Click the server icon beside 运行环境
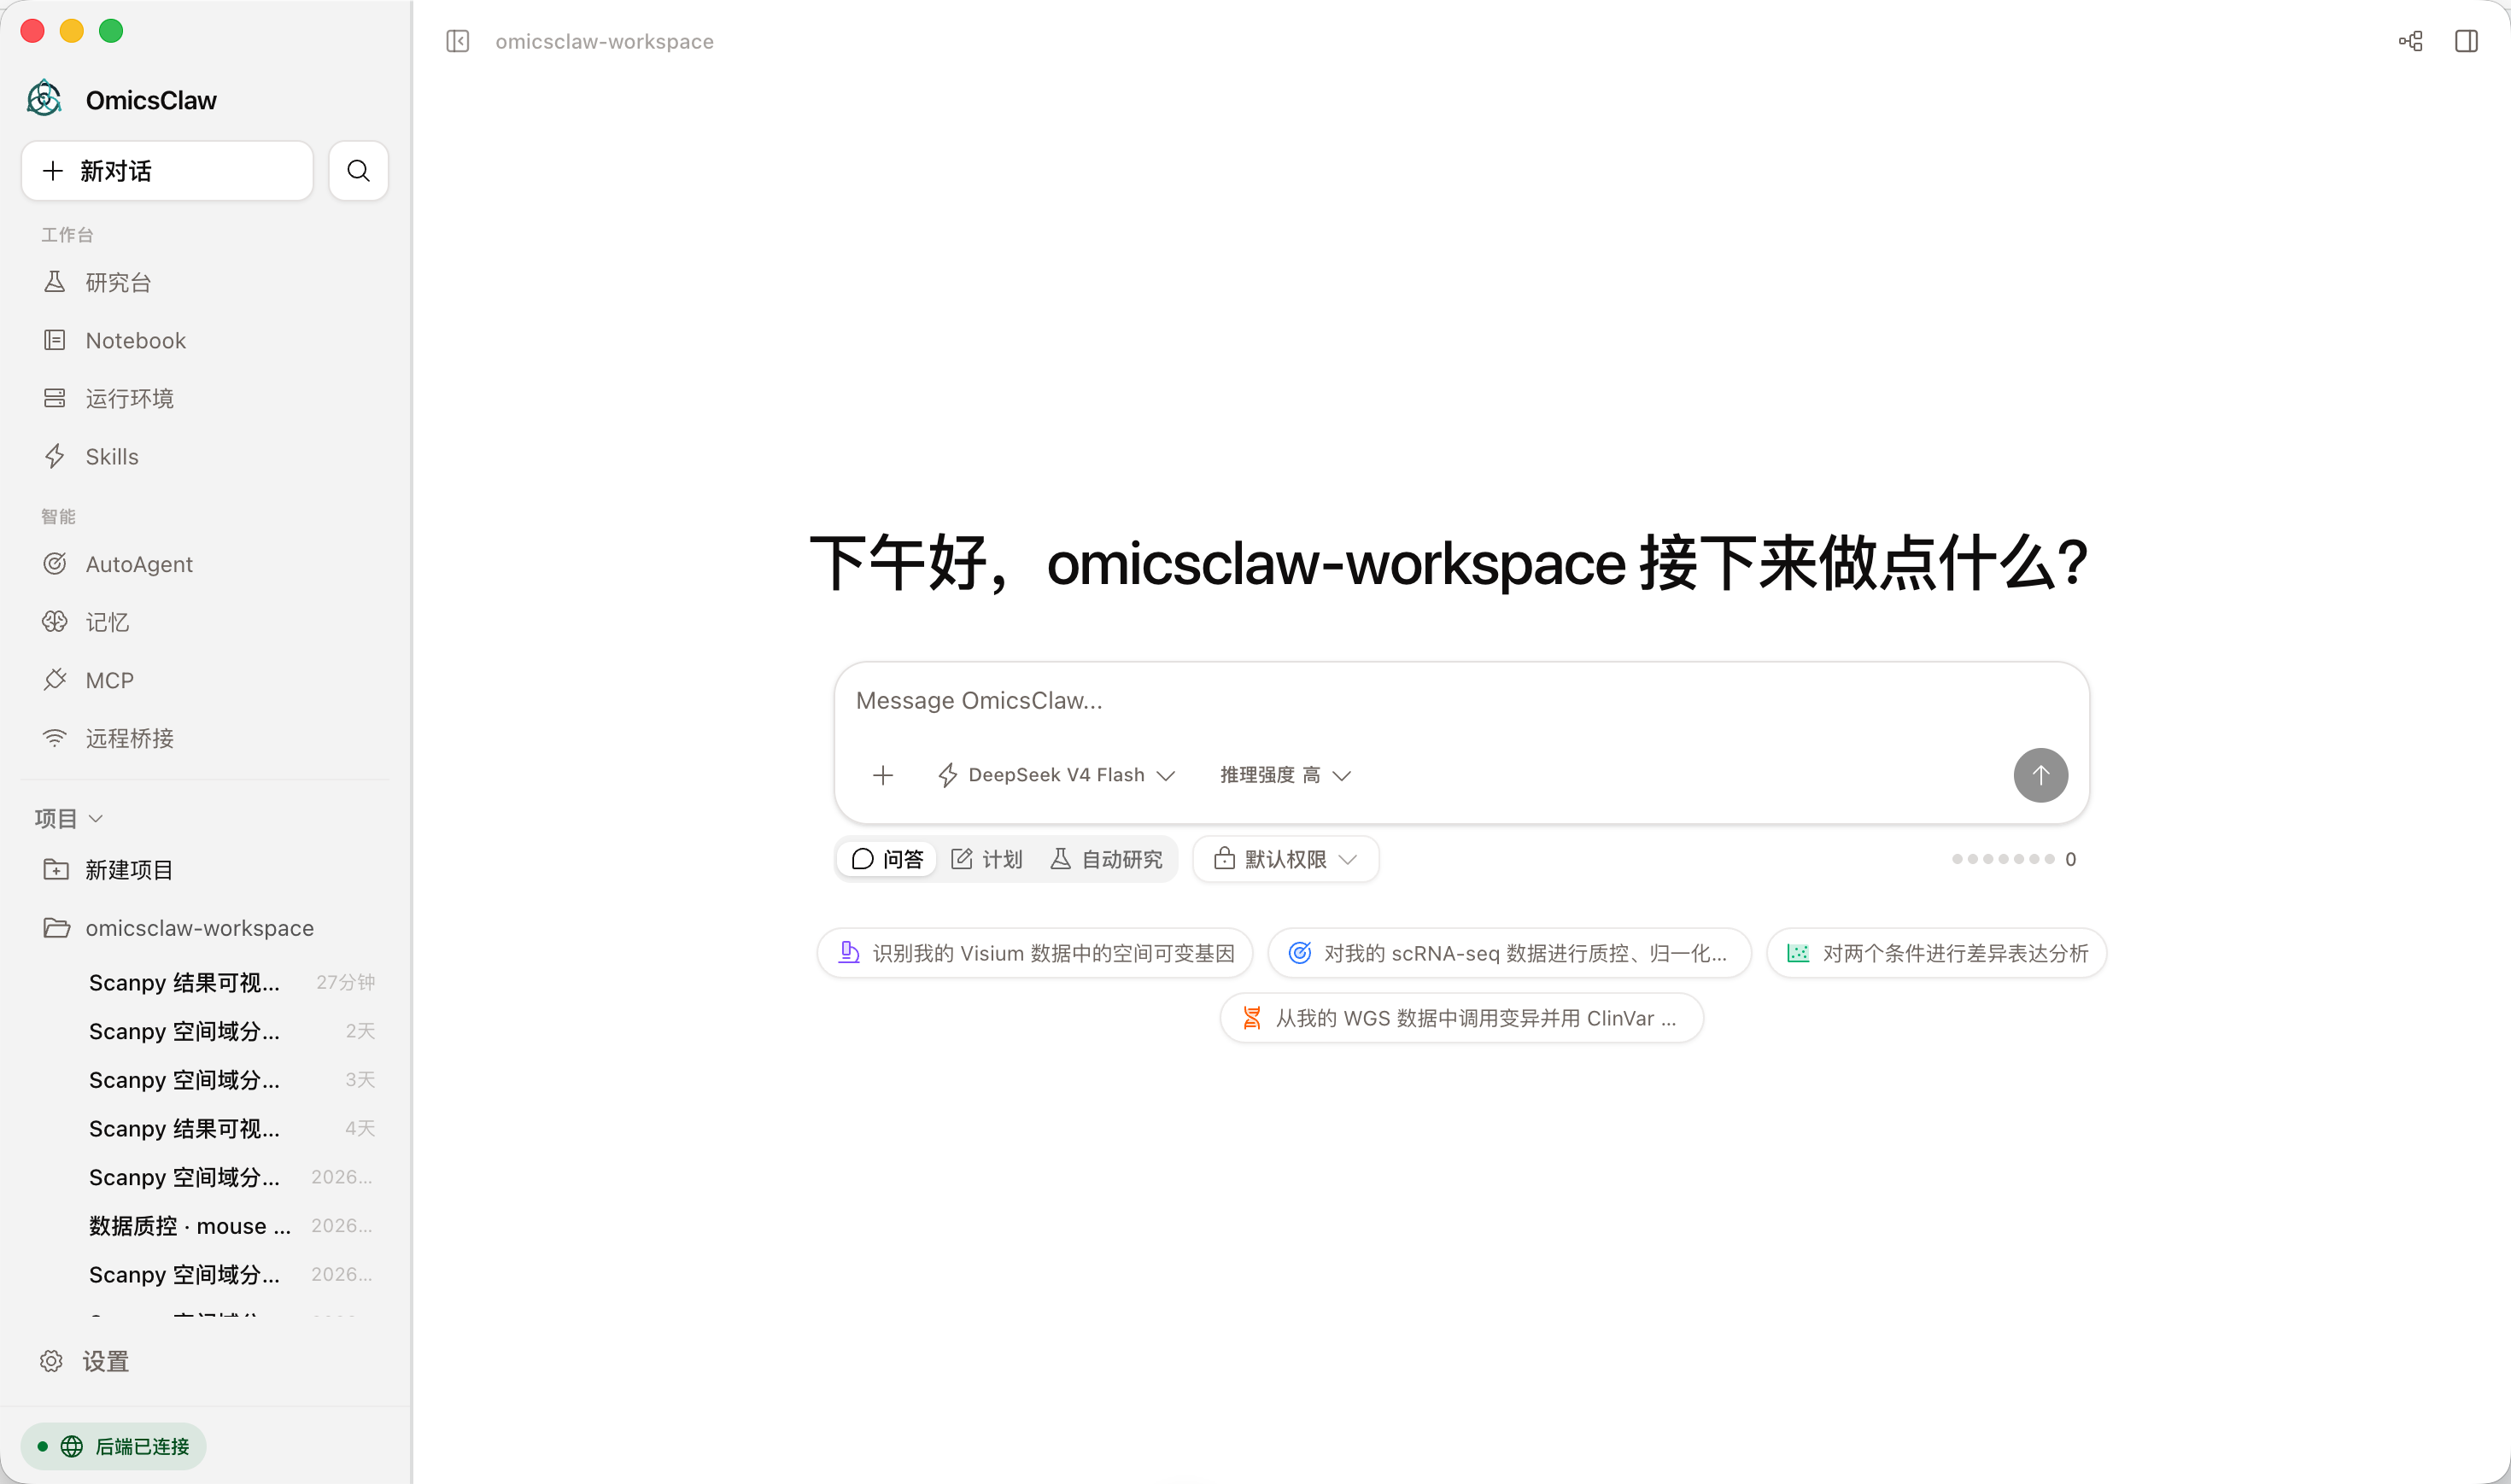 coord(55,398)
